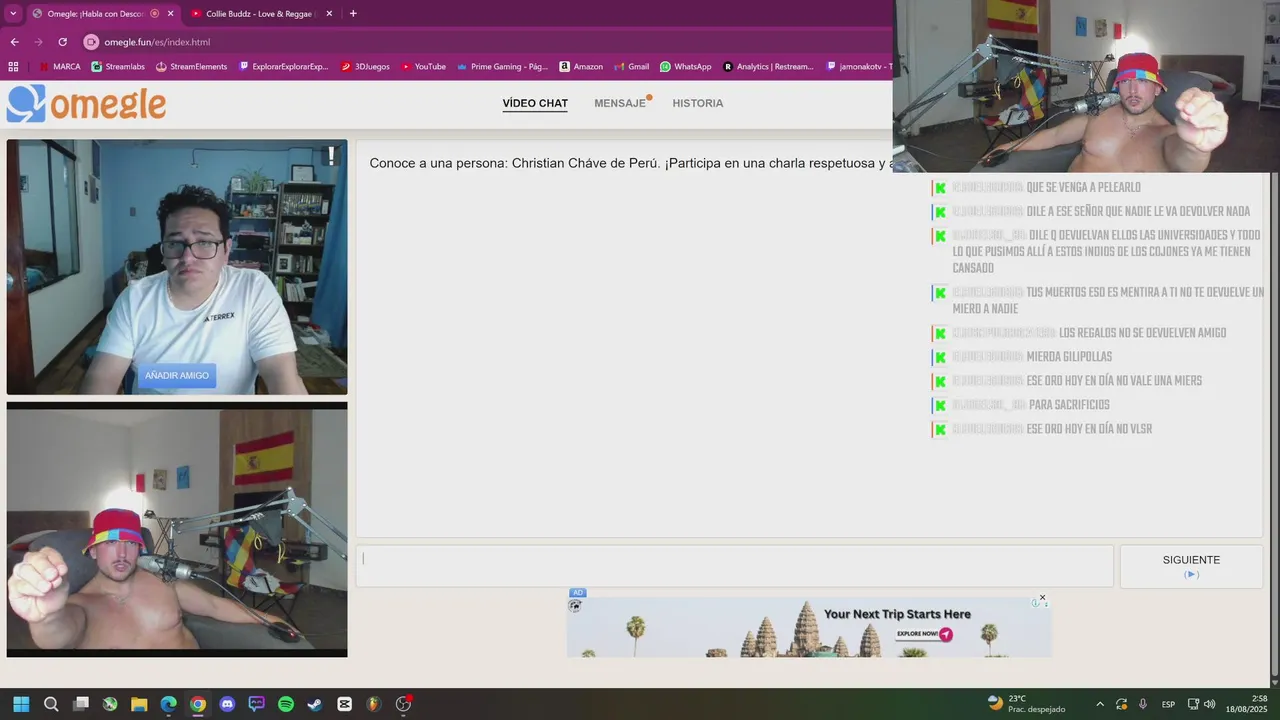This screenshot has height=720, width=1280.
Task: Click your own webcam preview video
Action: (177, 529)
